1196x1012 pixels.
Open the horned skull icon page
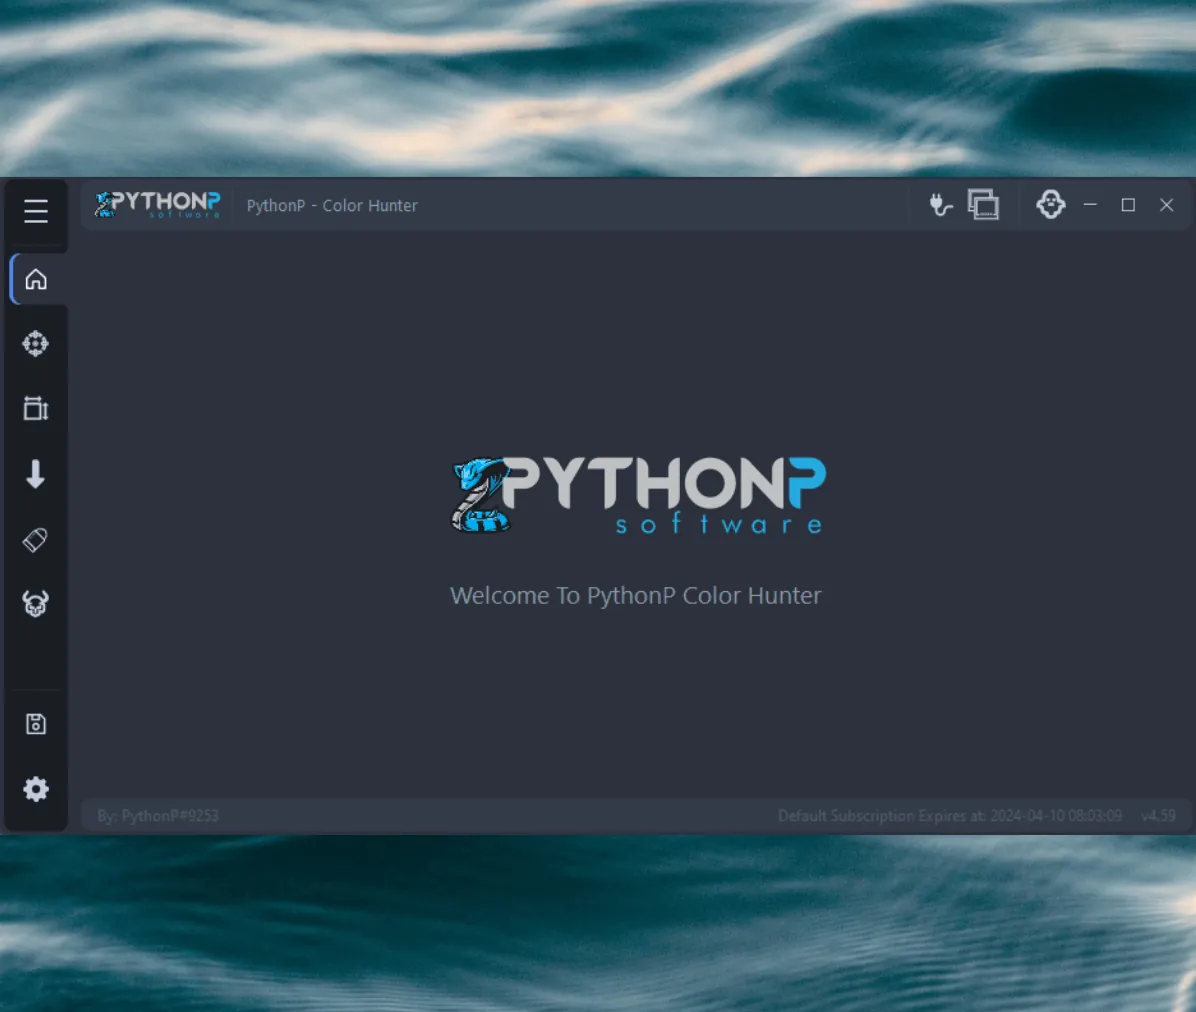tap(35, 603)
